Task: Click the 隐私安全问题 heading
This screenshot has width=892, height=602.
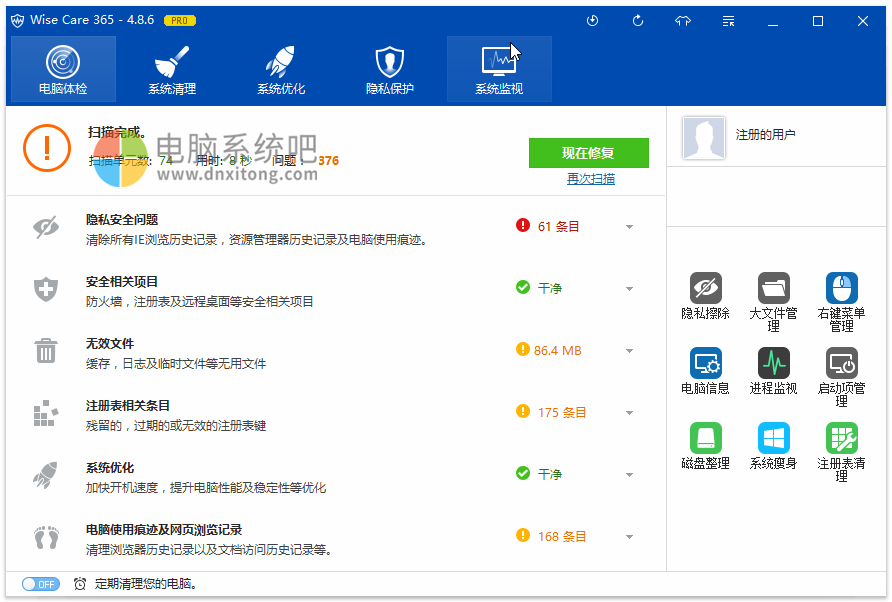Action: click(122, 220)
